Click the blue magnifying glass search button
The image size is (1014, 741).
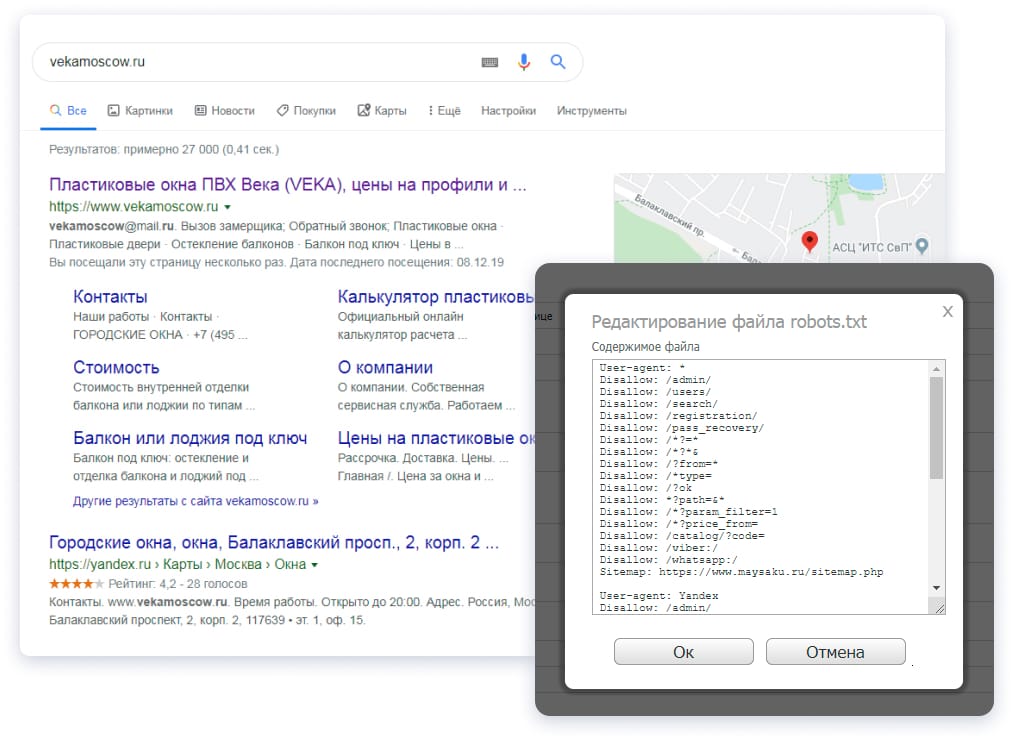pos(557,61)
